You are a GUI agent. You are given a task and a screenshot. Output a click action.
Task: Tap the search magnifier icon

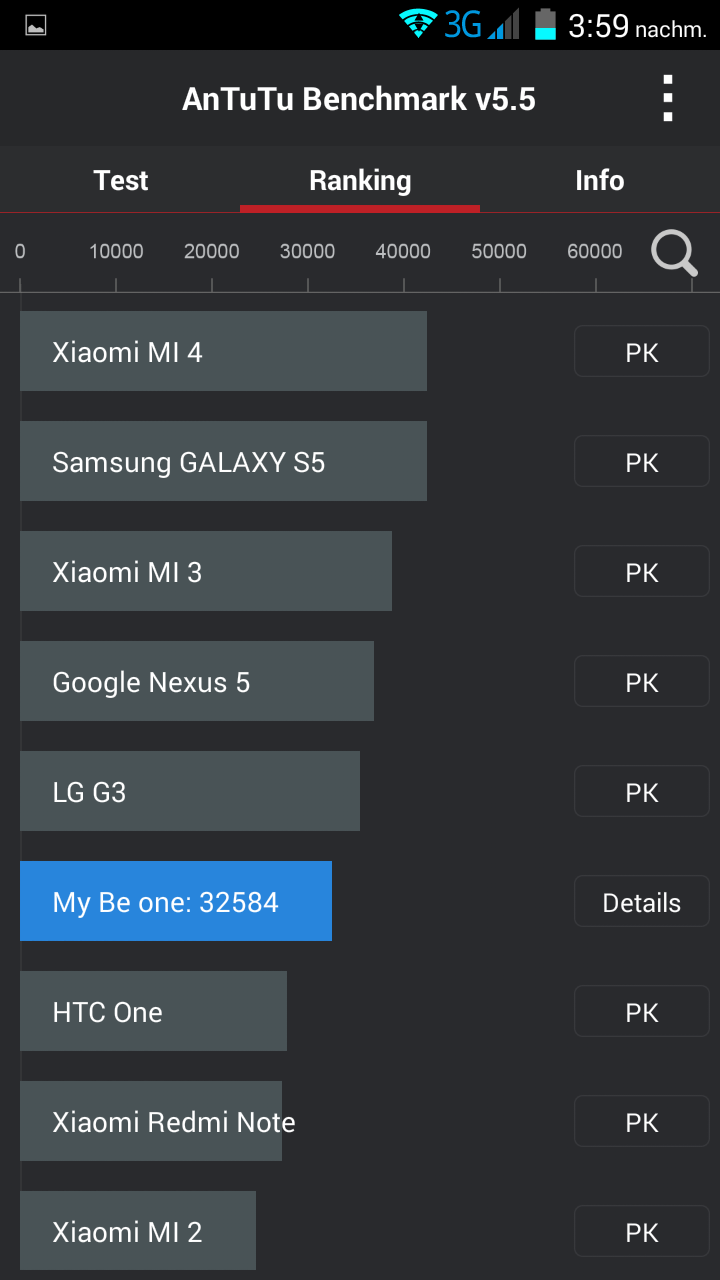coord(674,253)
